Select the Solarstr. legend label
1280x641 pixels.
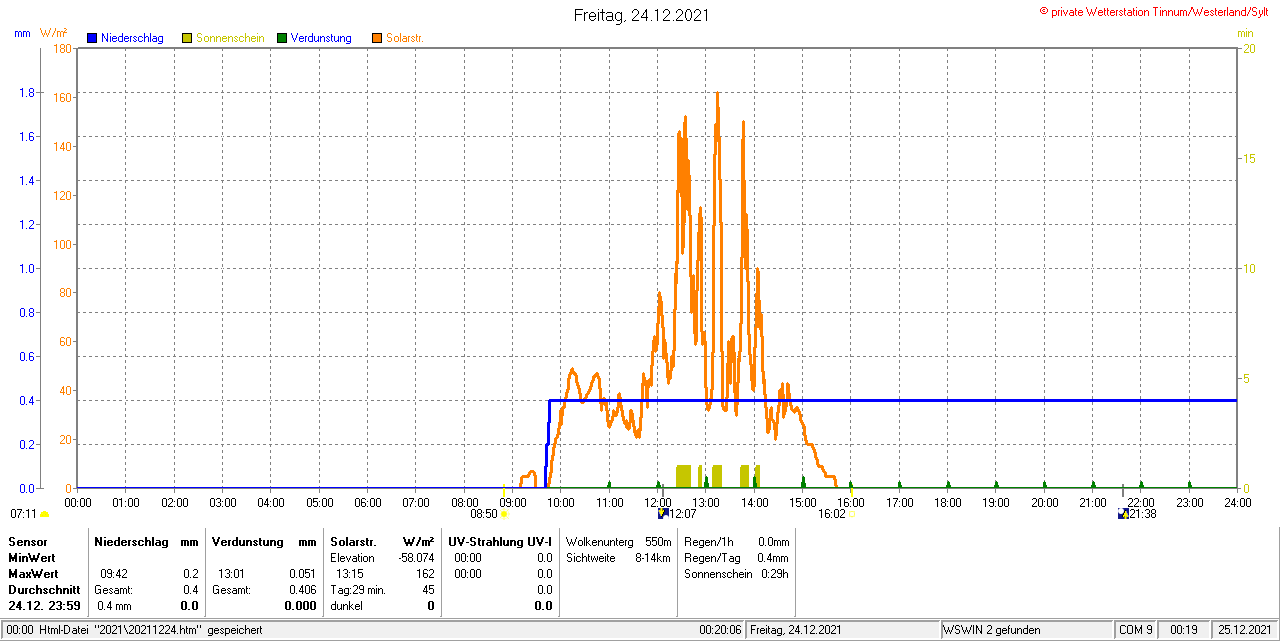[x=405, y=38]
